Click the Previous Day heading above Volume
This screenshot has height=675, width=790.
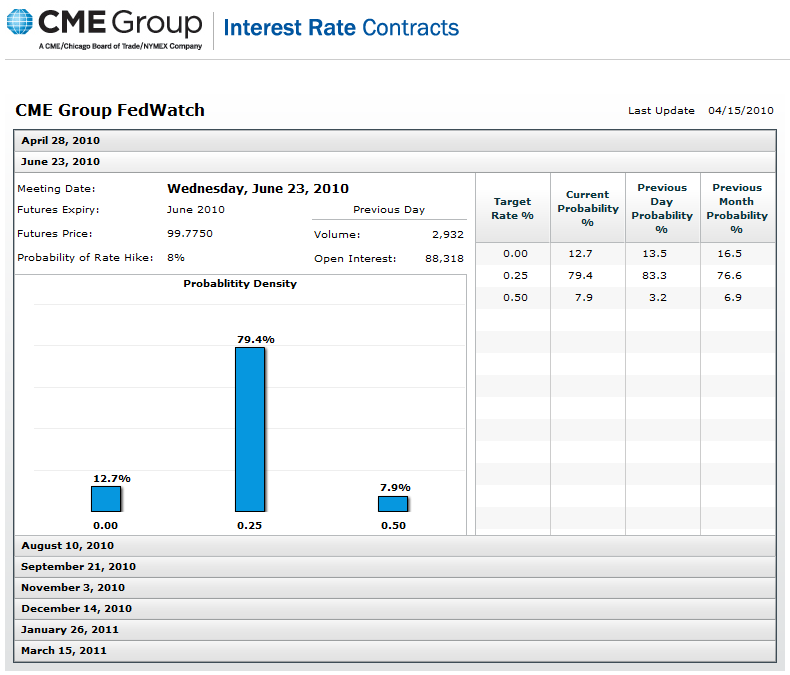pos(389,210)
